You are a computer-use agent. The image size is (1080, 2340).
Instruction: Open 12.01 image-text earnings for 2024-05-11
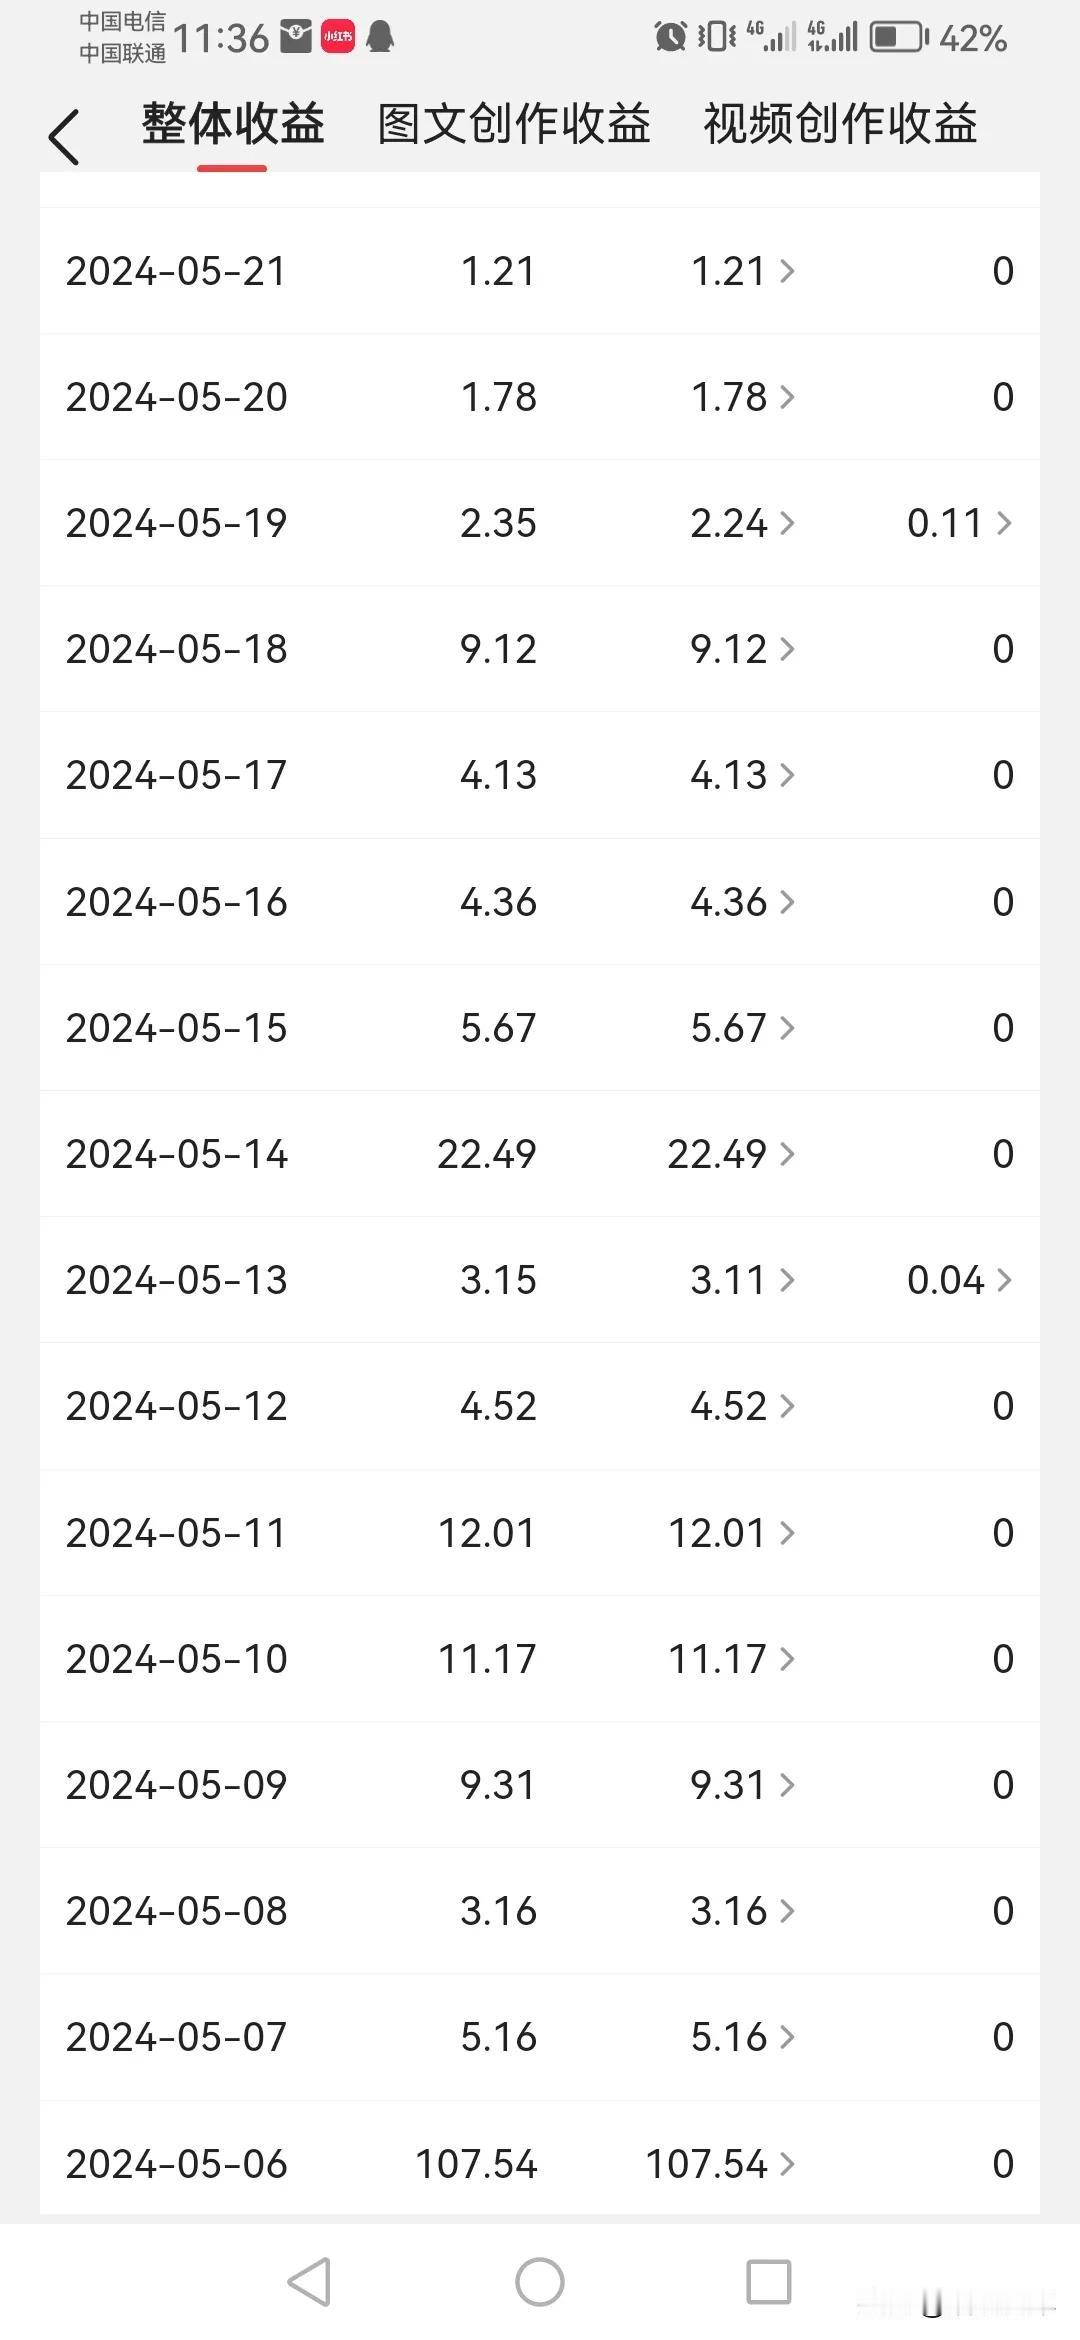731,1533
